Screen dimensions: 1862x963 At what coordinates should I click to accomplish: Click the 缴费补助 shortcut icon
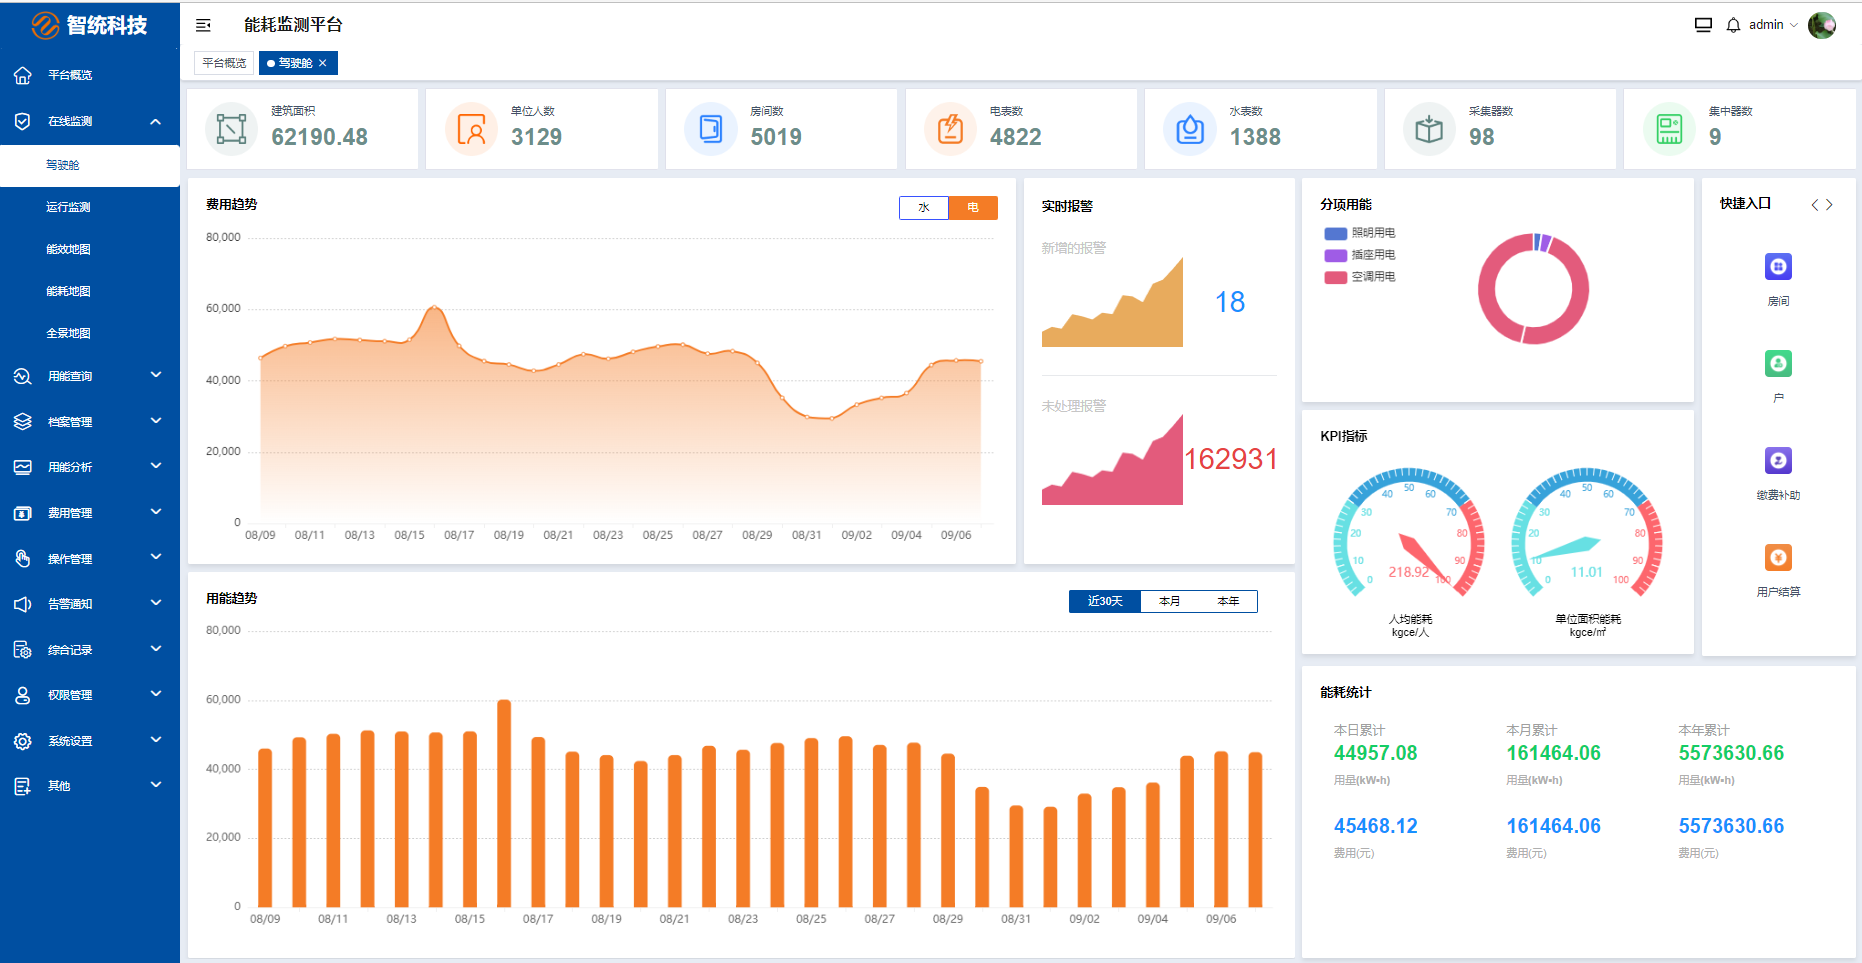(1778, 461)
